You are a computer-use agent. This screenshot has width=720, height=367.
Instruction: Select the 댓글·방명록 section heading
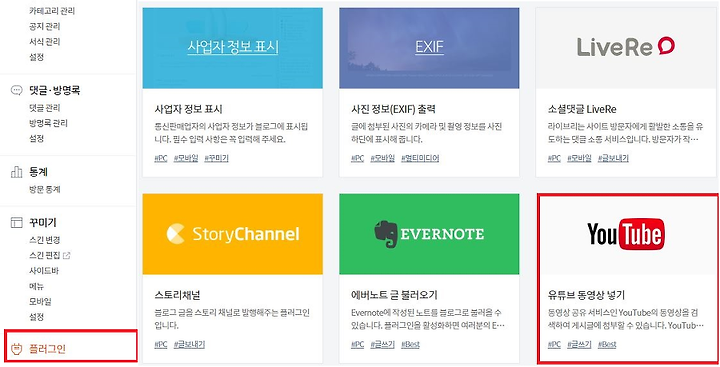pos(54,90)
